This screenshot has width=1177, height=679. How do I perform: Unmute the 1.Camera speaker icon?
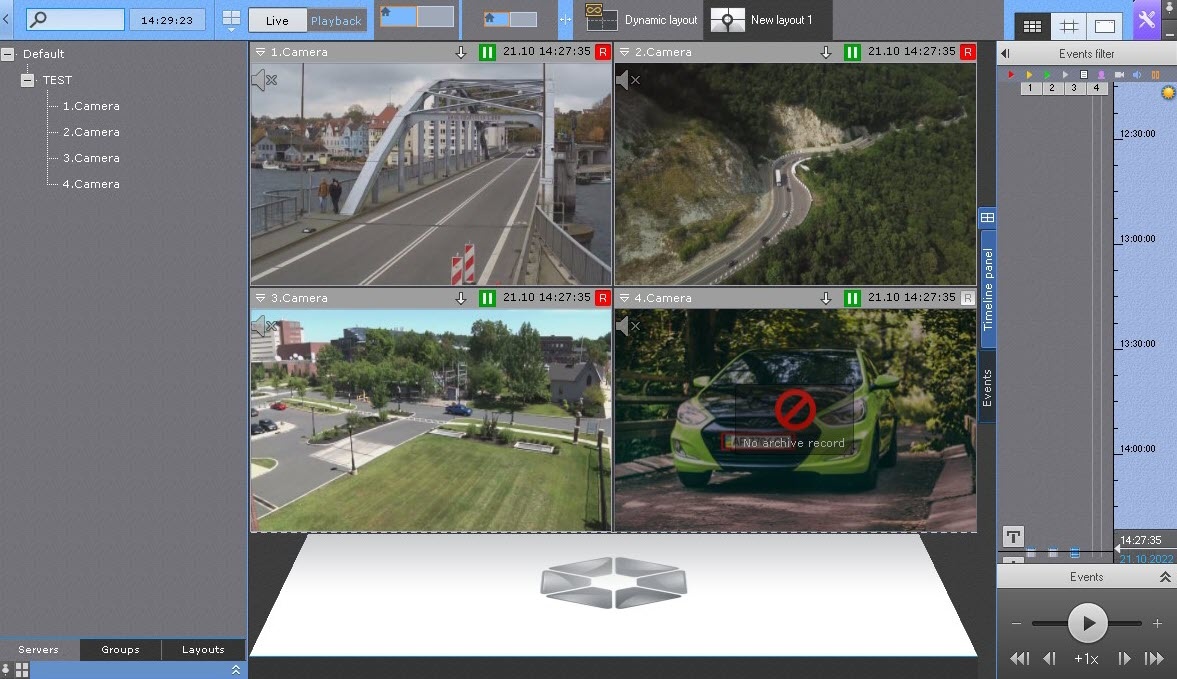click(x=264, y=80)
